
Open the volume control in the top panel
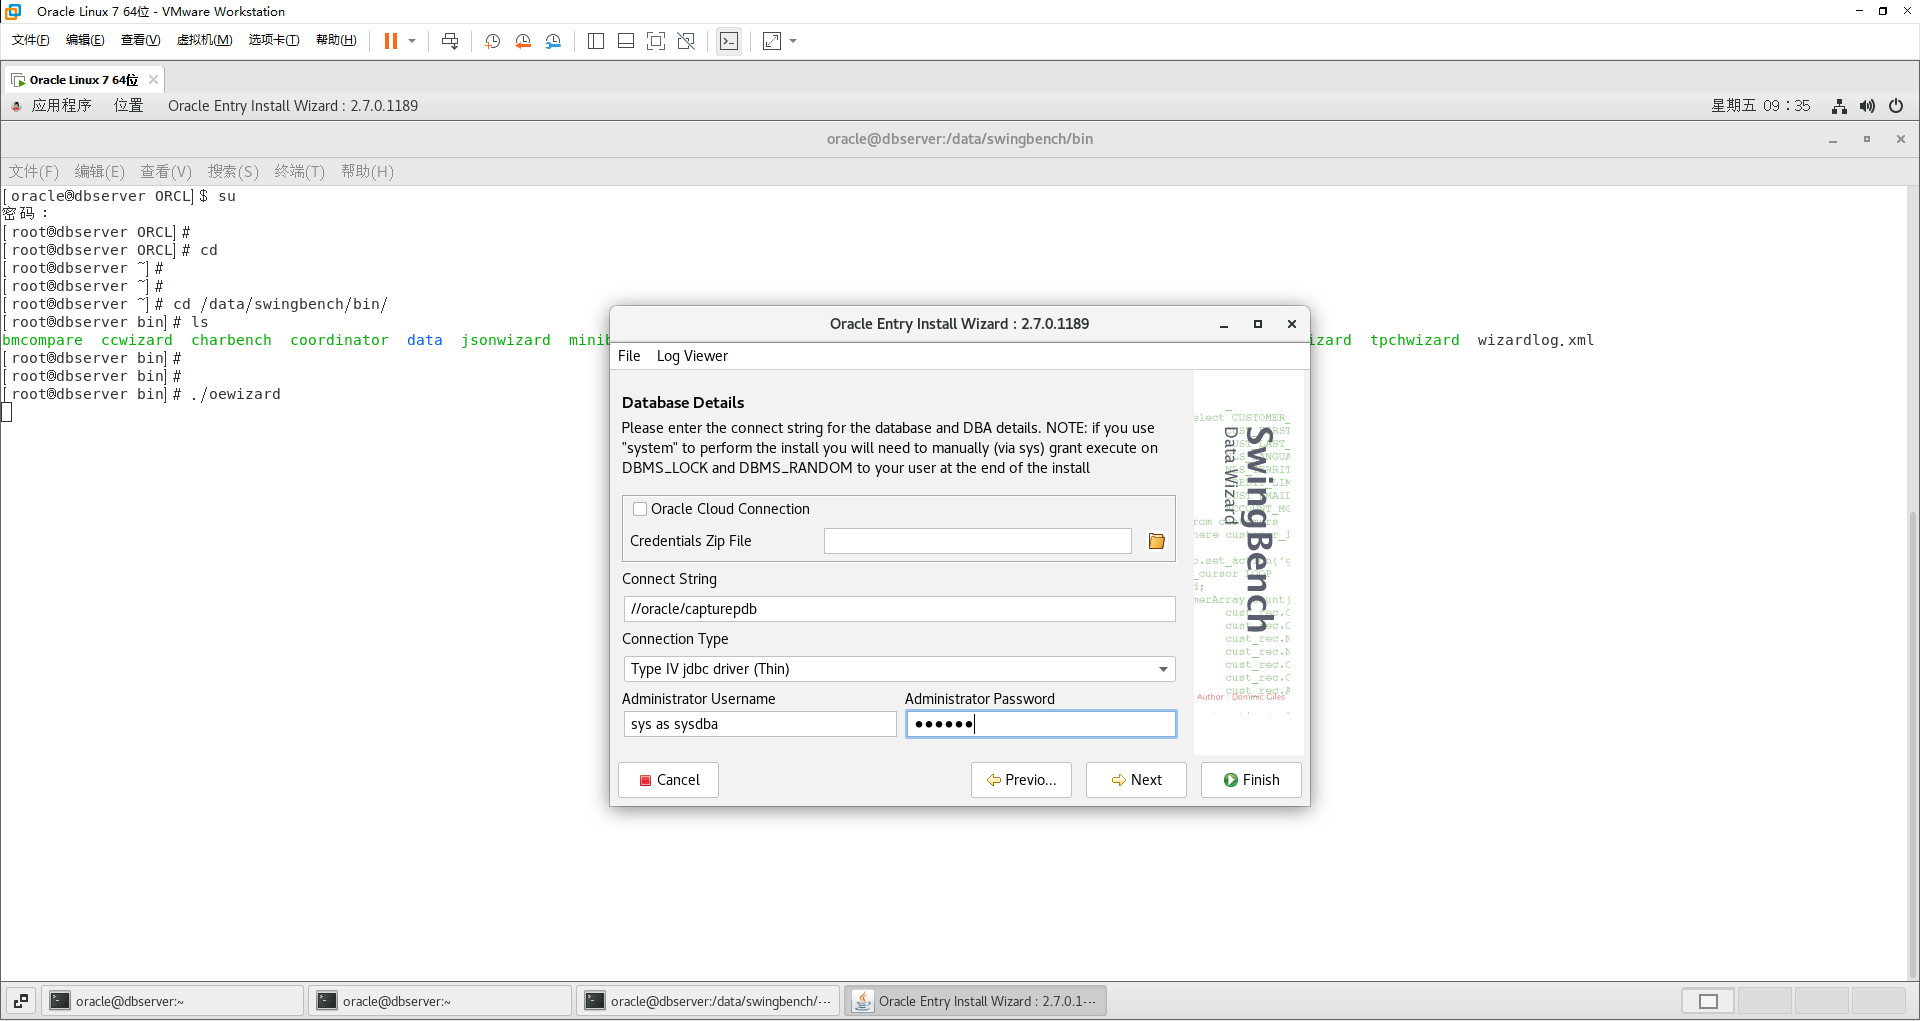pyautogui.click(x=1867, y=106)
